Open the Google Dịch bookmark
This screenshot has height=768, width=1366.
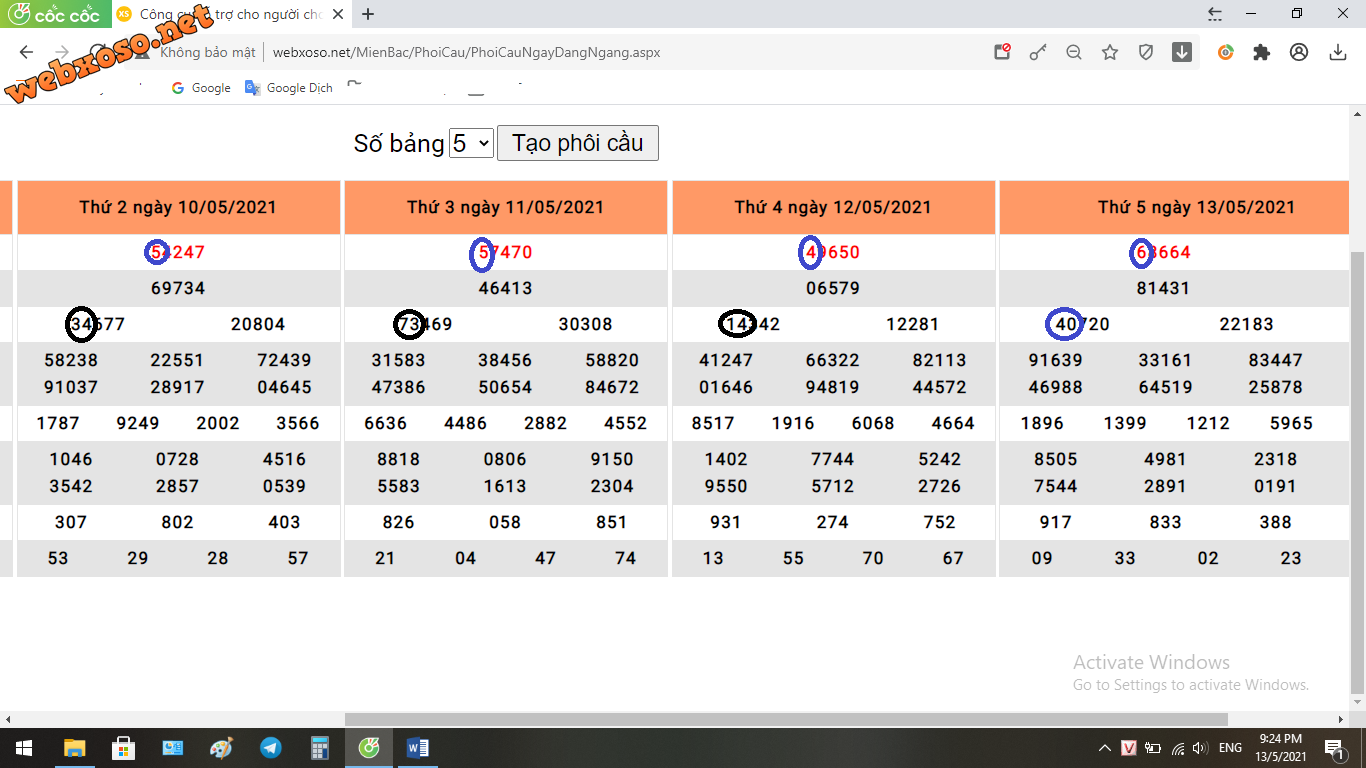(x=289, y=88)
